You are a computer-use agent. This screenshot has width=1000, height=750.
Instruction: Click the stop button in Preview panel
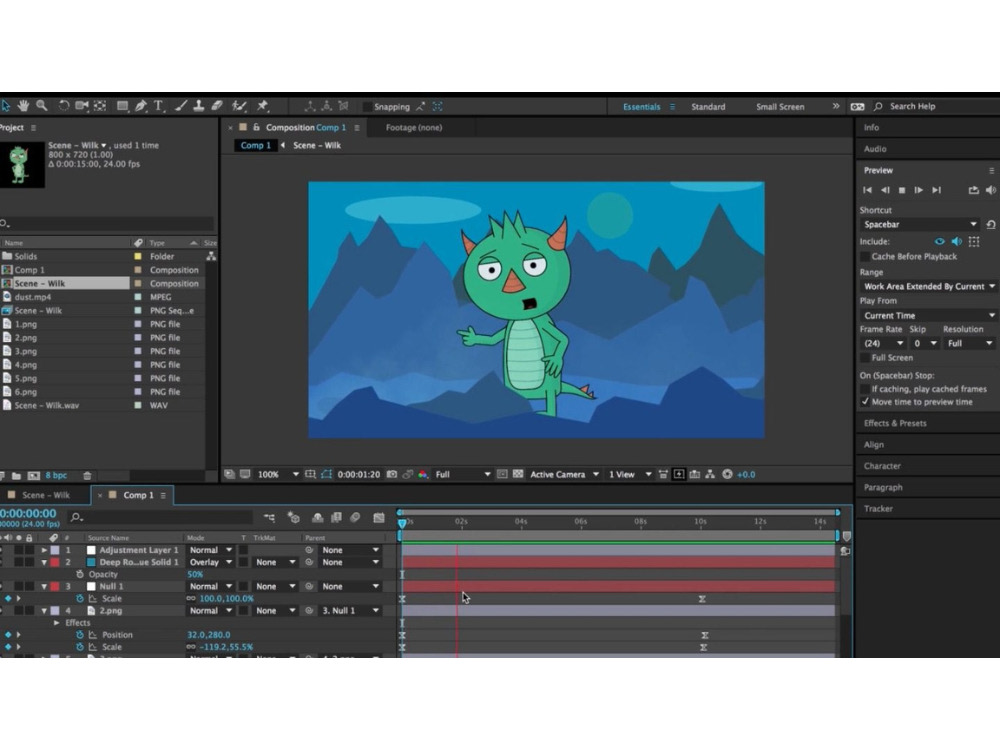point(902,190)
